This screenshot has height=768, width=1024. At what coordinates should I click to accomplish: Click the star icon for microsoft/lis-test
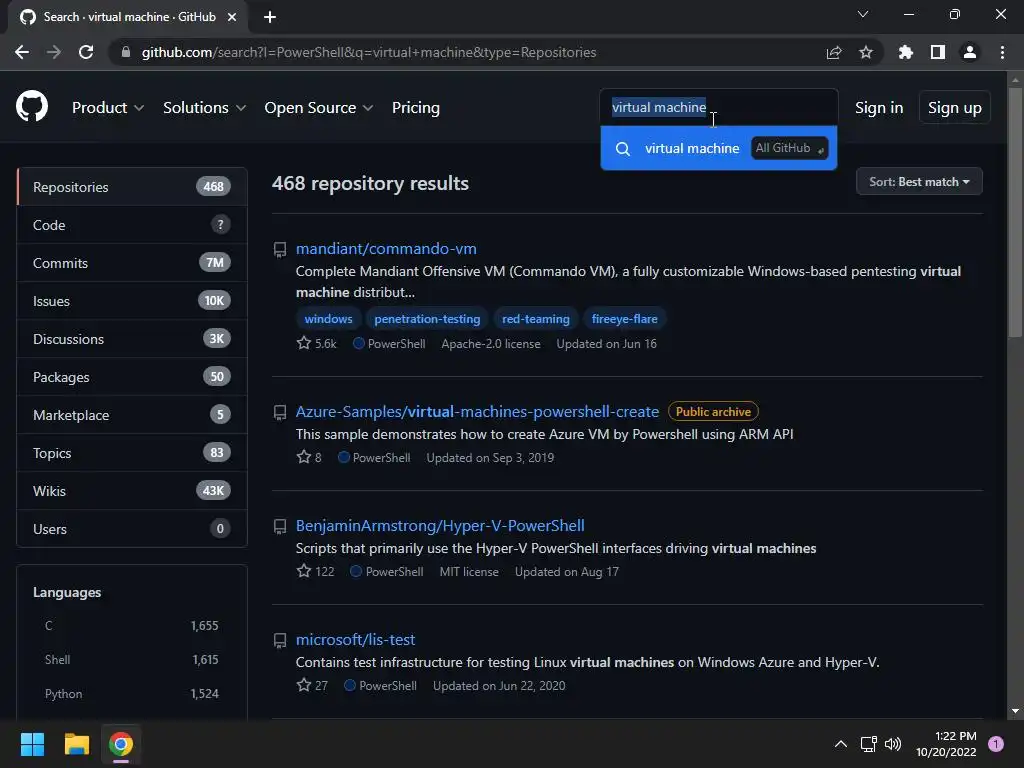(x=304, y=685)
